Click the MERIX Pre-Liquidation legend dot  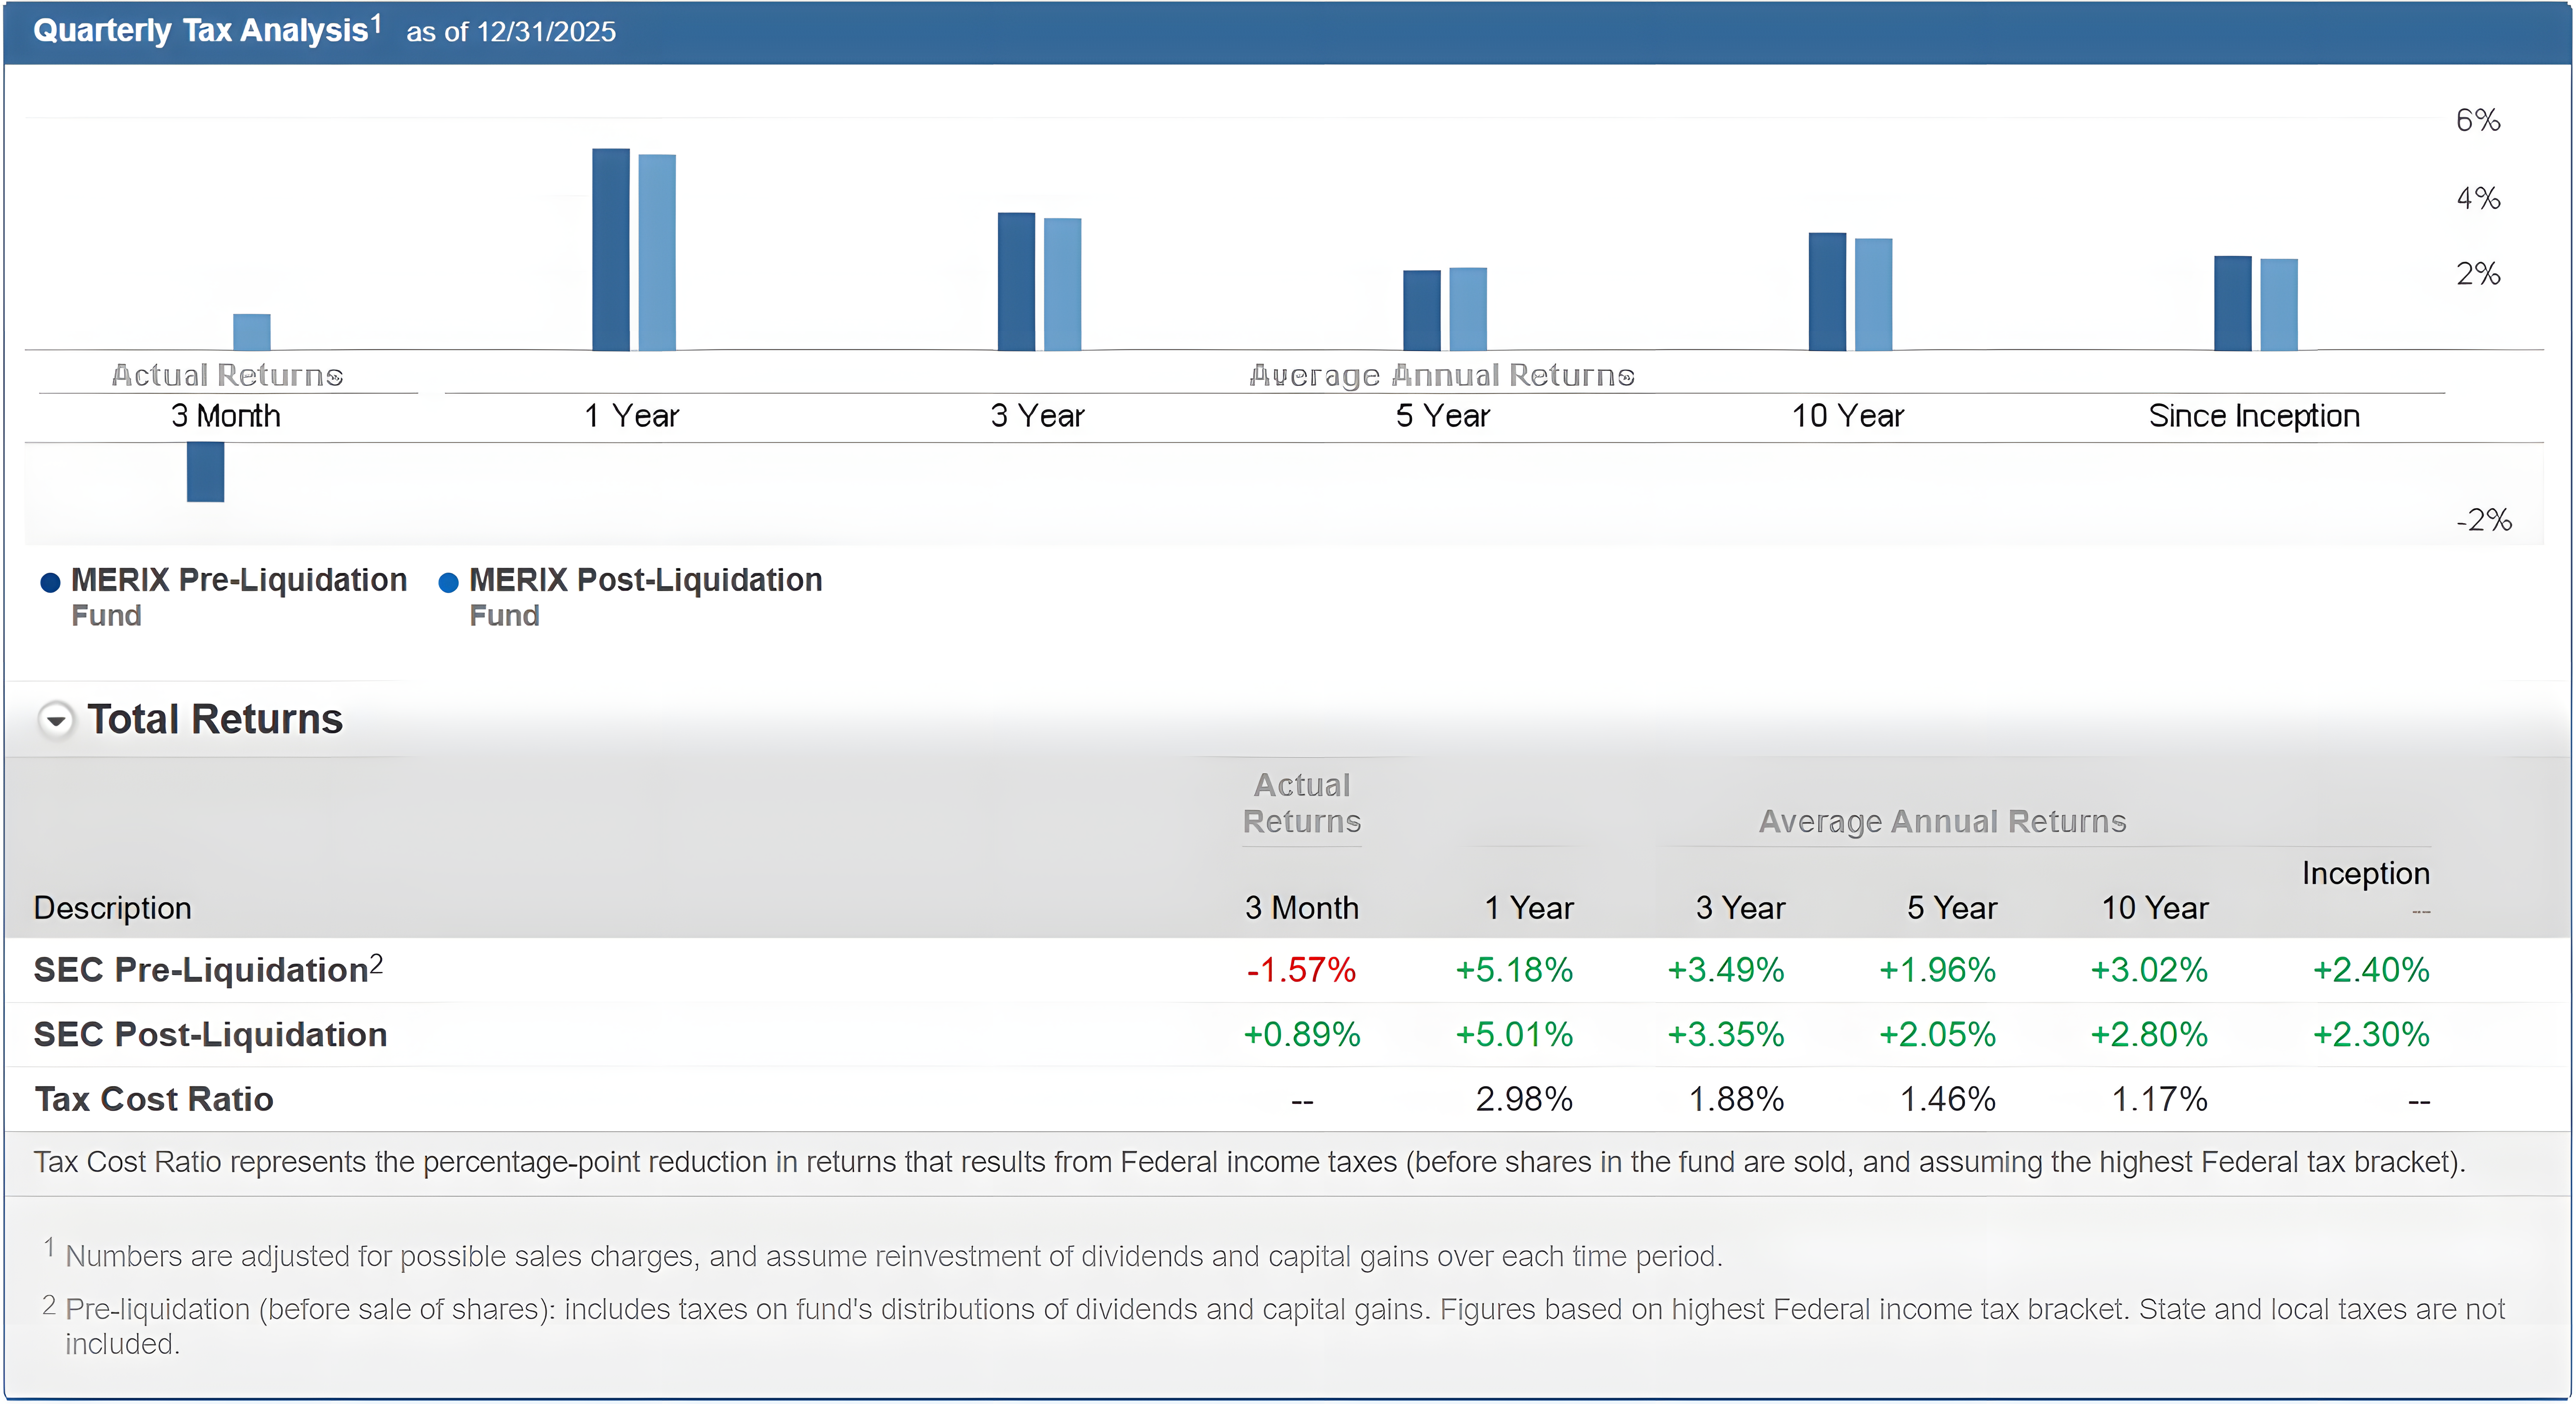tap(50, 582)
